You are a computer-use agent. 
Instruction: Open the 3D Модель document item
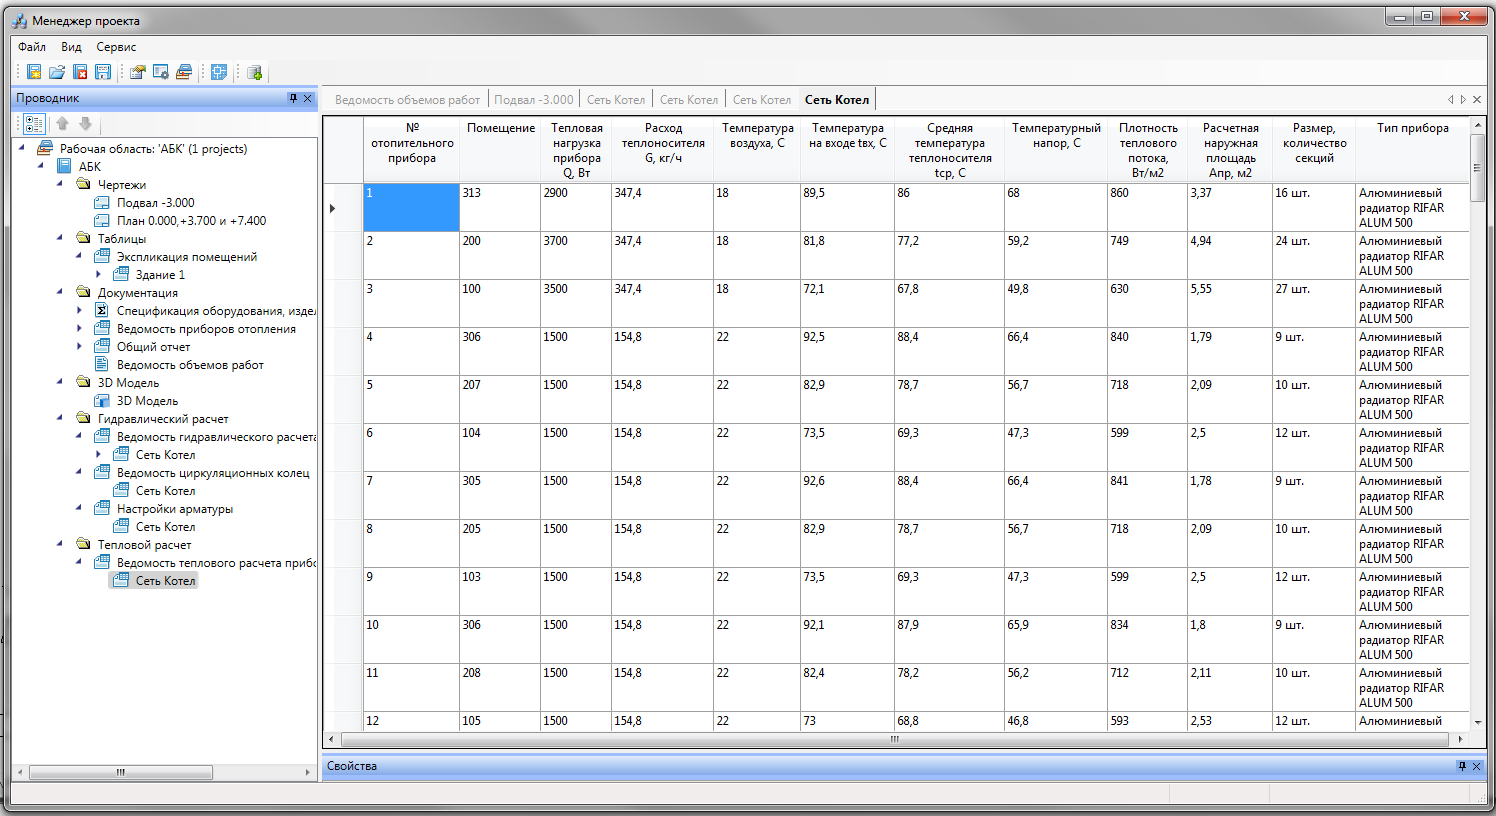click(147, 401)
